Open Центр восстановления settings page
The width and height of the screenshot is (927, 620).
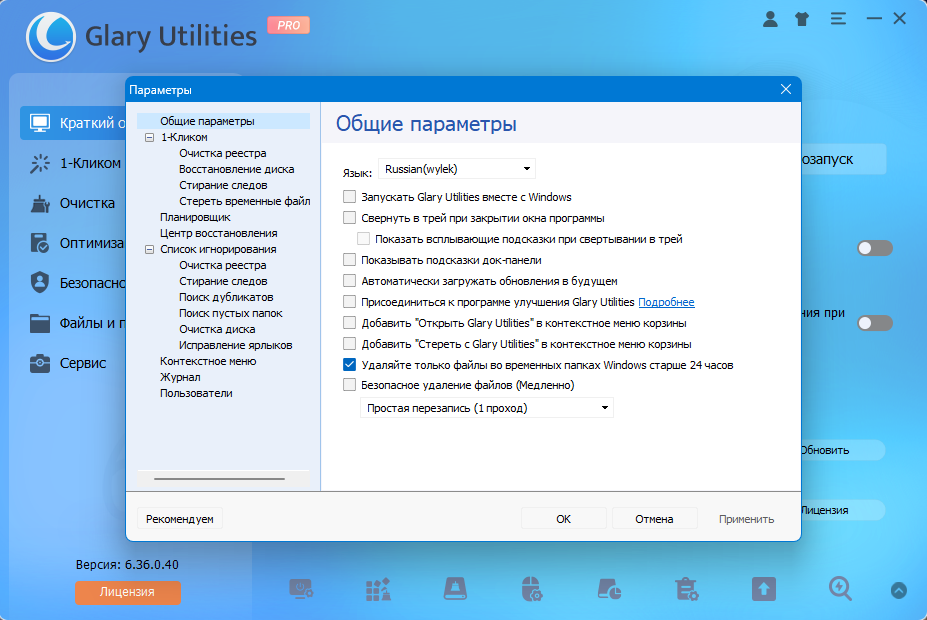[x=218, y=233]
